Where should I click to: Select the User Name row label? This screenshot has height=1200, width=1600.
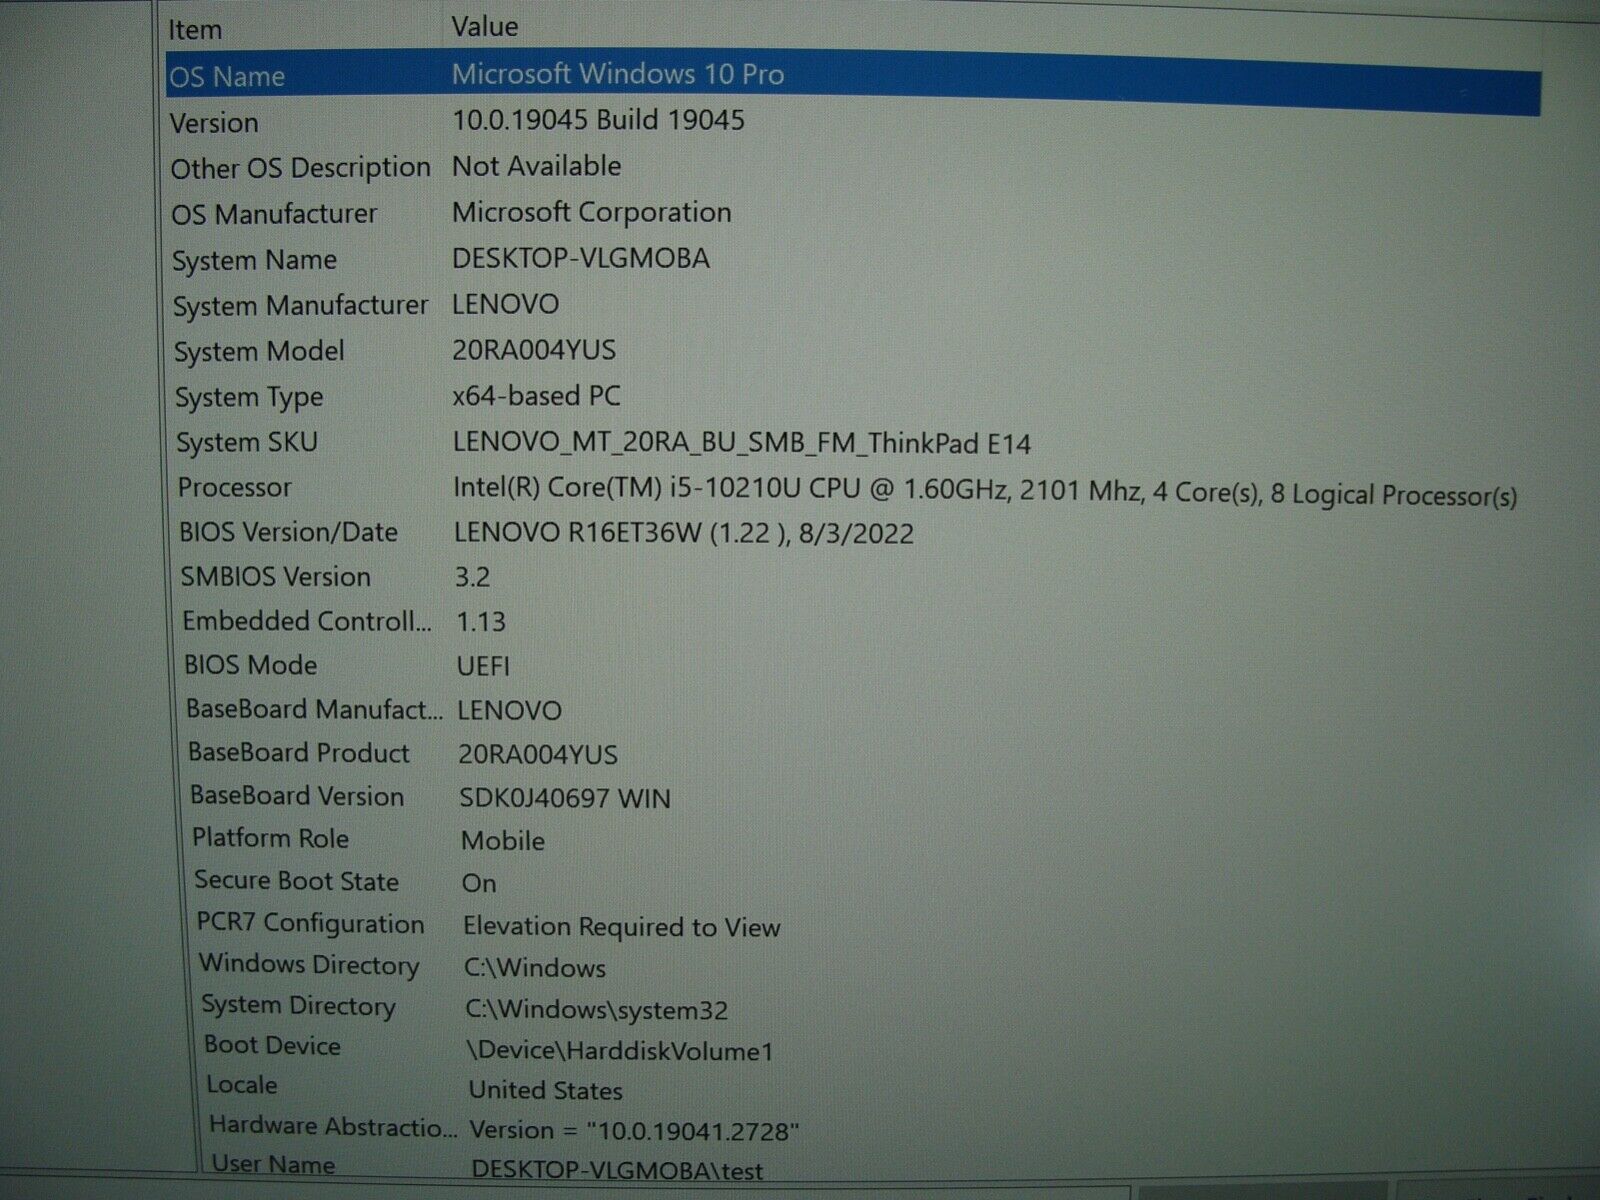273,1164
